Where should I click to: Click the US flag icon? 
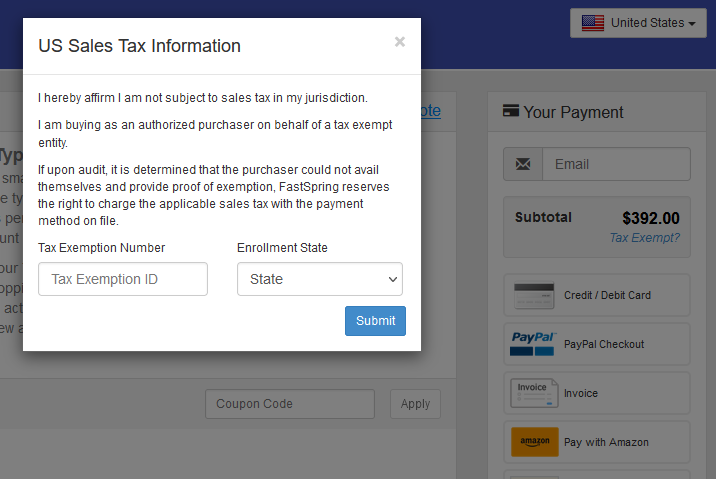pos(593,23)
